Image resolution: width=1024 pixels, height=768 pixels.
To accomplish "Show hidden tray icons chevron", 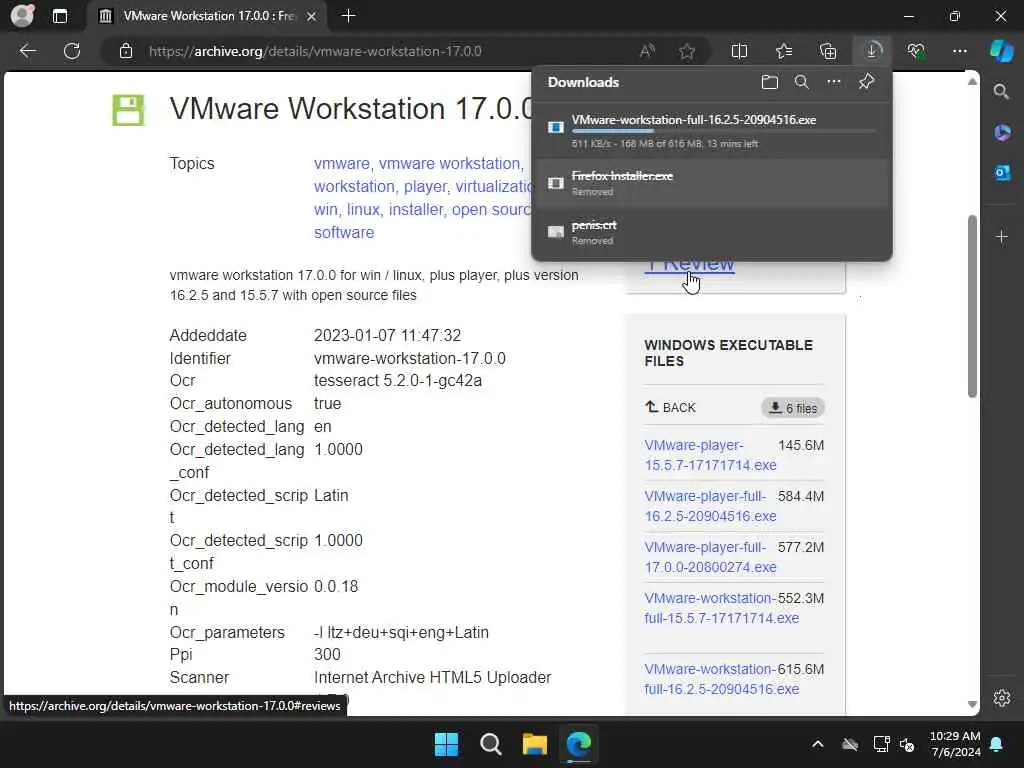I will click(x=817, y=744).
